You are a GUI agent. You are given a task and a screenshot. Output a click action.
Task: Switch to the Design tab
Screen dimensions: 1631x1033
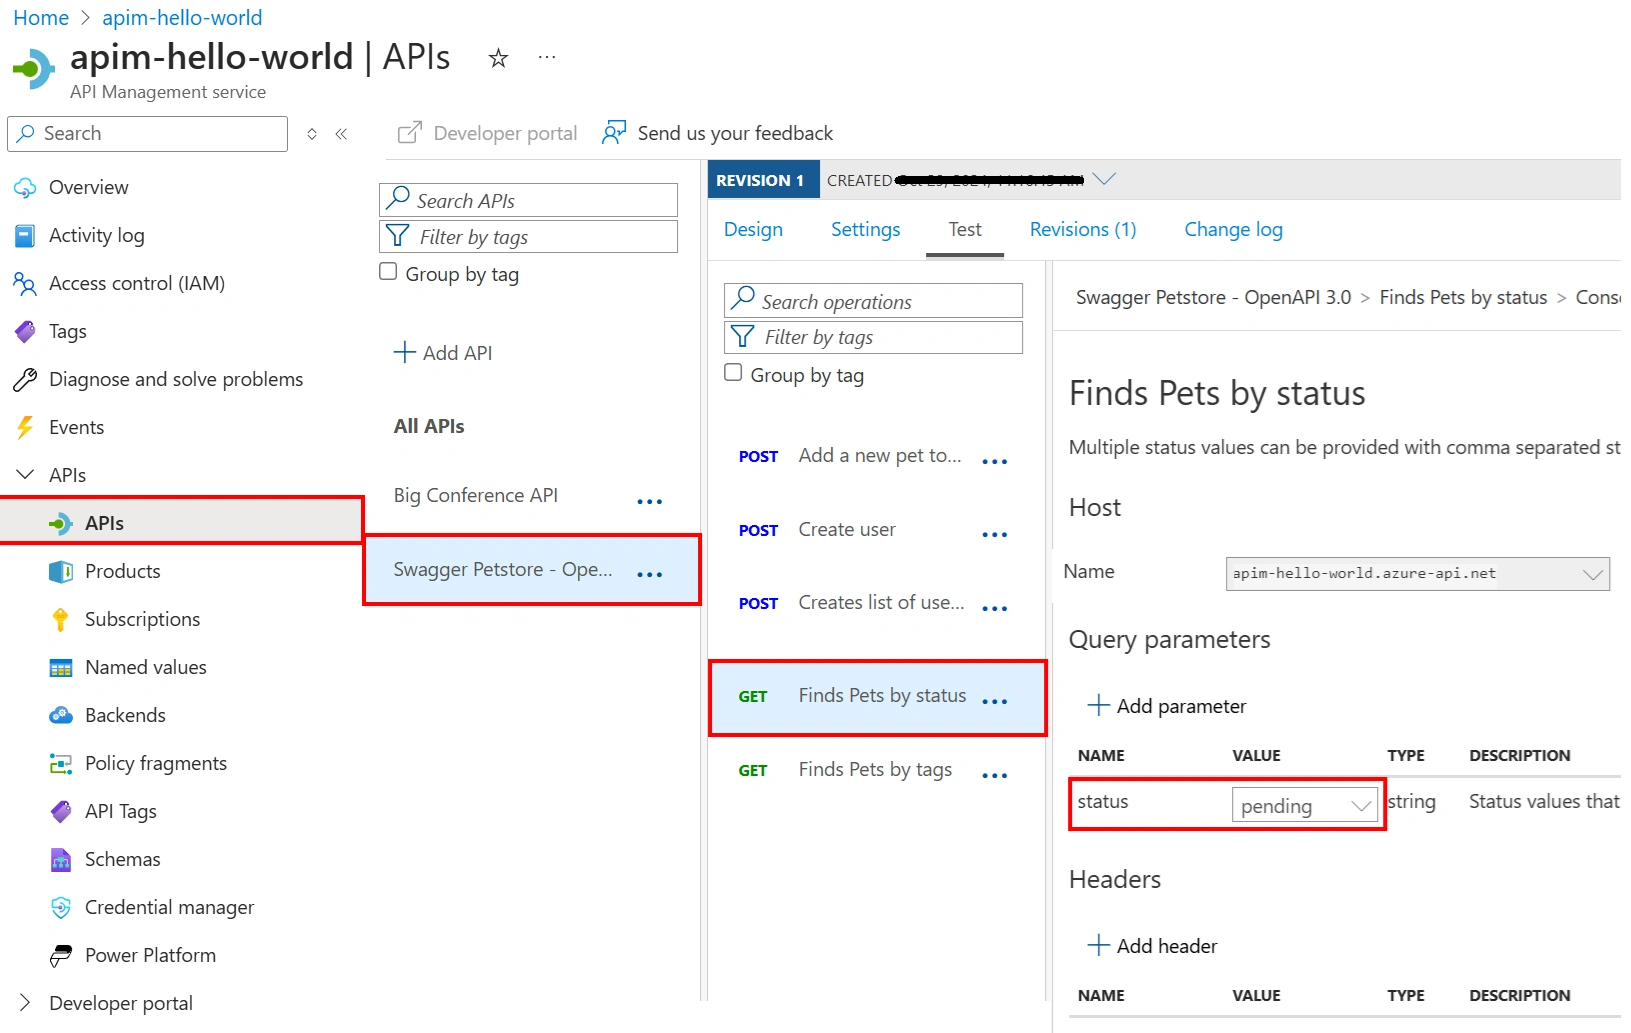pyautogui.click(x=753, y=230)
